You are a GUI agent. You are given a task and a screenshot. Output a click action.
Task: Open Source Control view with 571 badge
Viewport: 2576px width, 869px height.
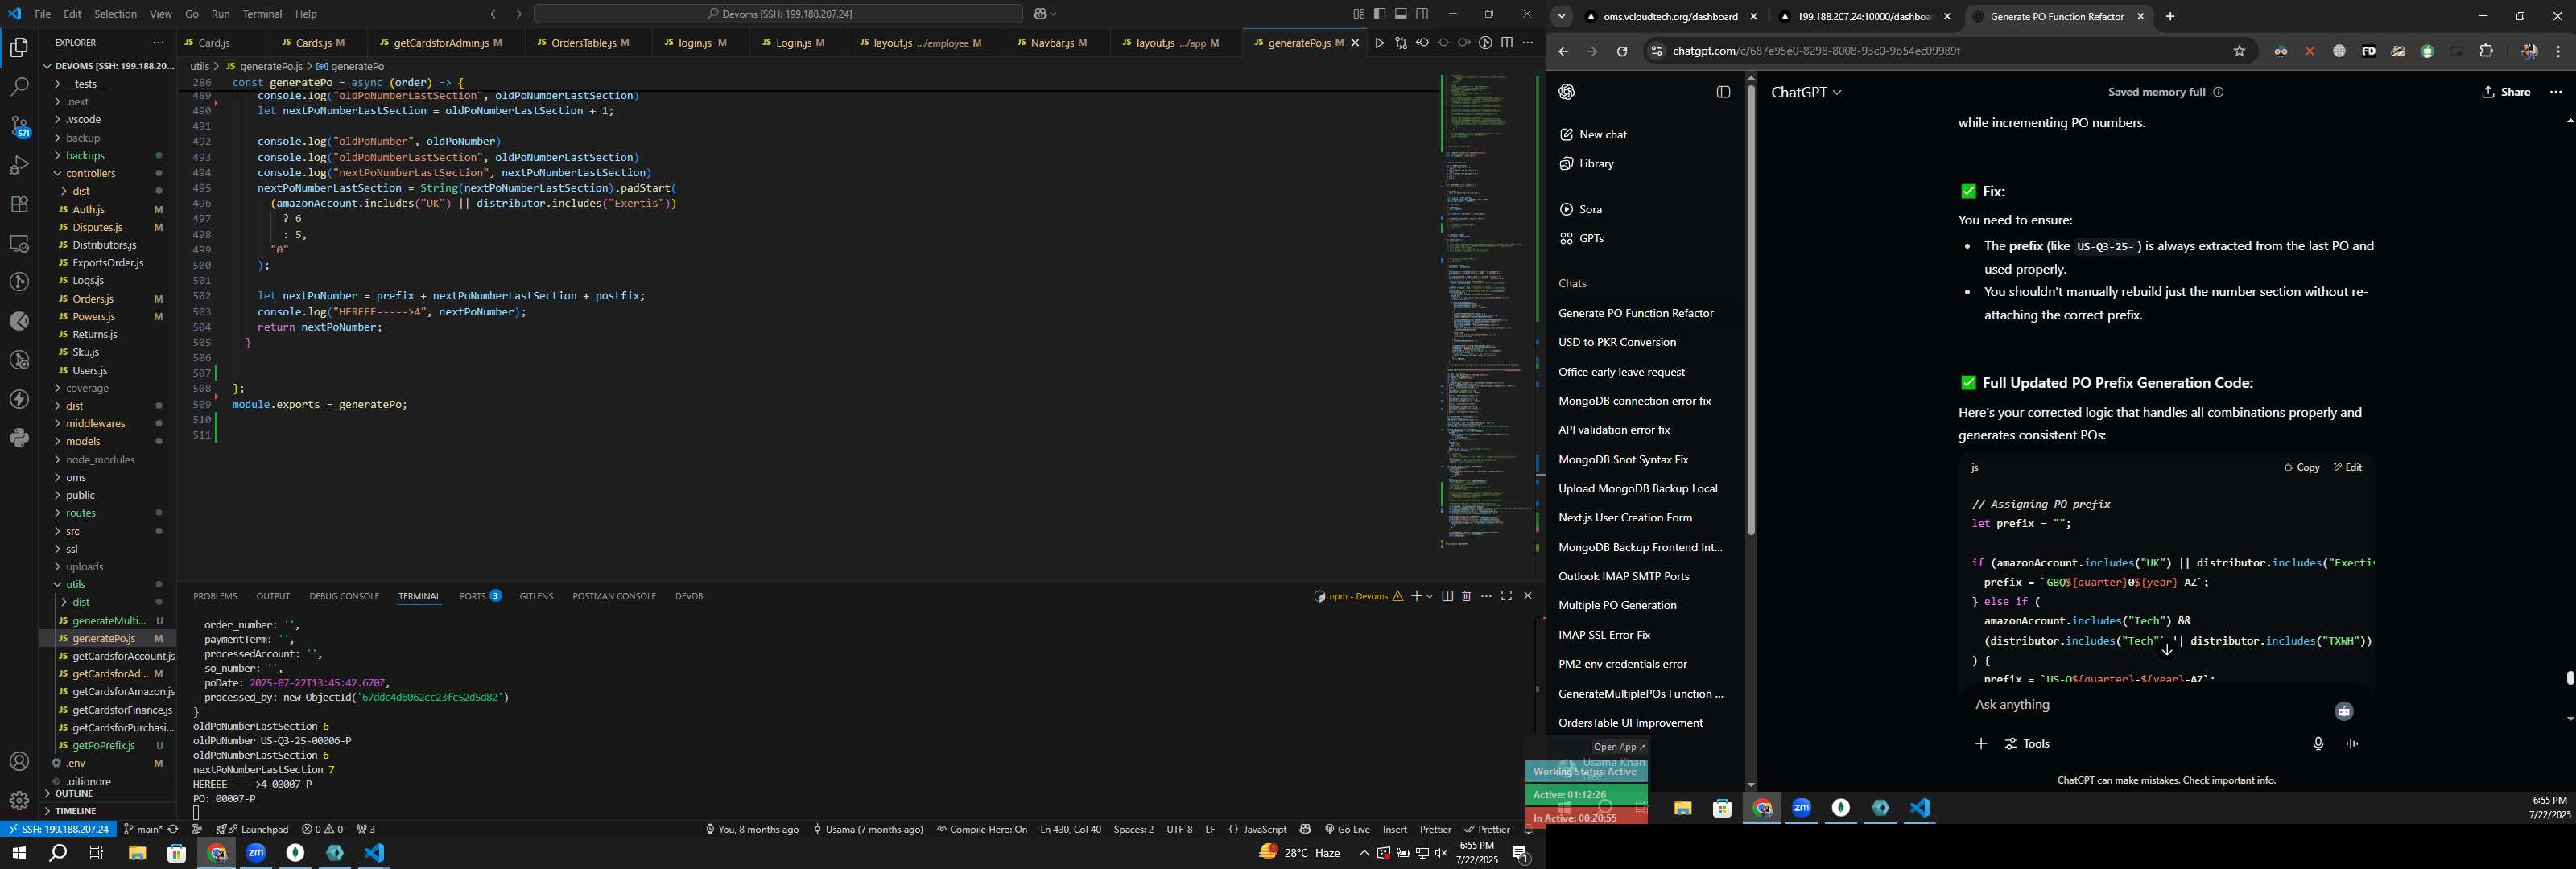19,126
